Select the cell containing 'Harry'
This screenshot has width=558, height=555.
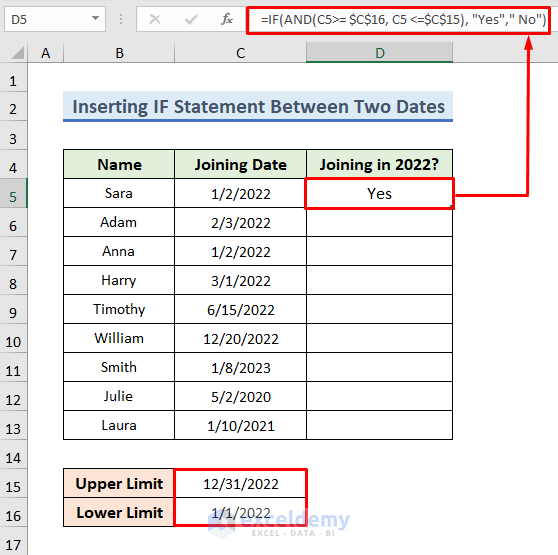pos(119,280)
